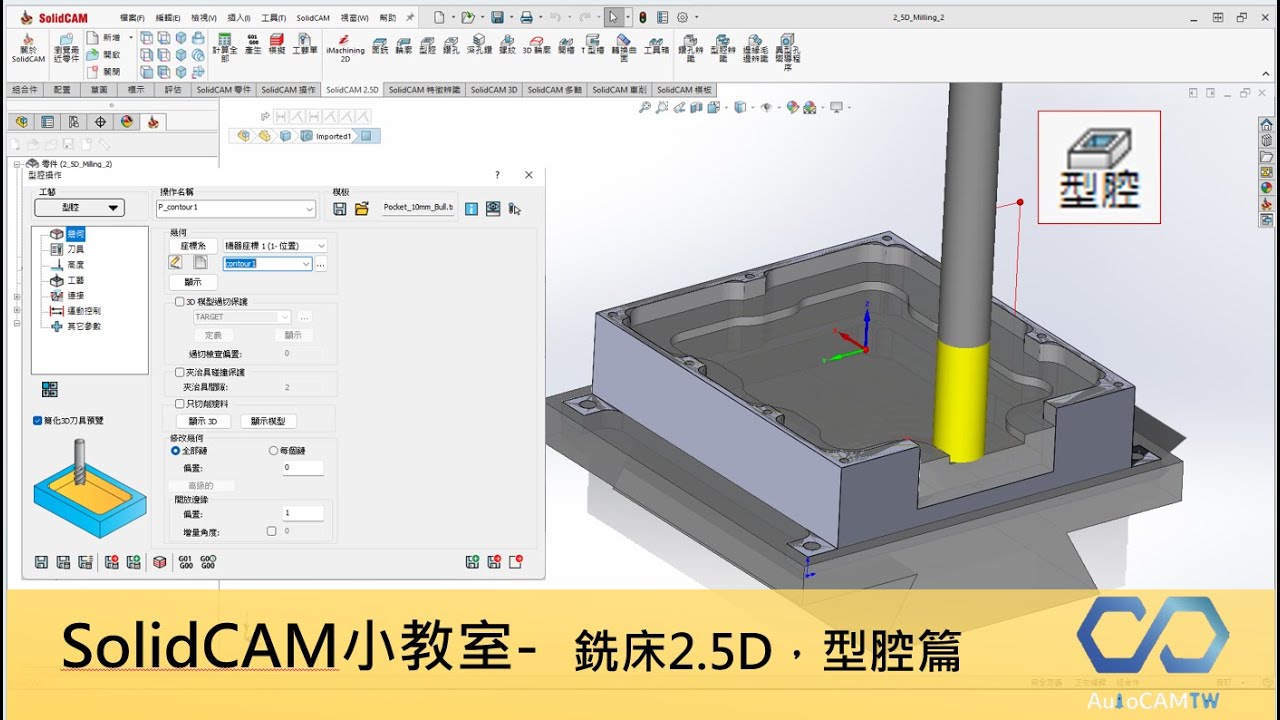Click load template folder icon in 模板
Screen dimensions: 1280x720
pyautogui.click(x=362, y=208)
